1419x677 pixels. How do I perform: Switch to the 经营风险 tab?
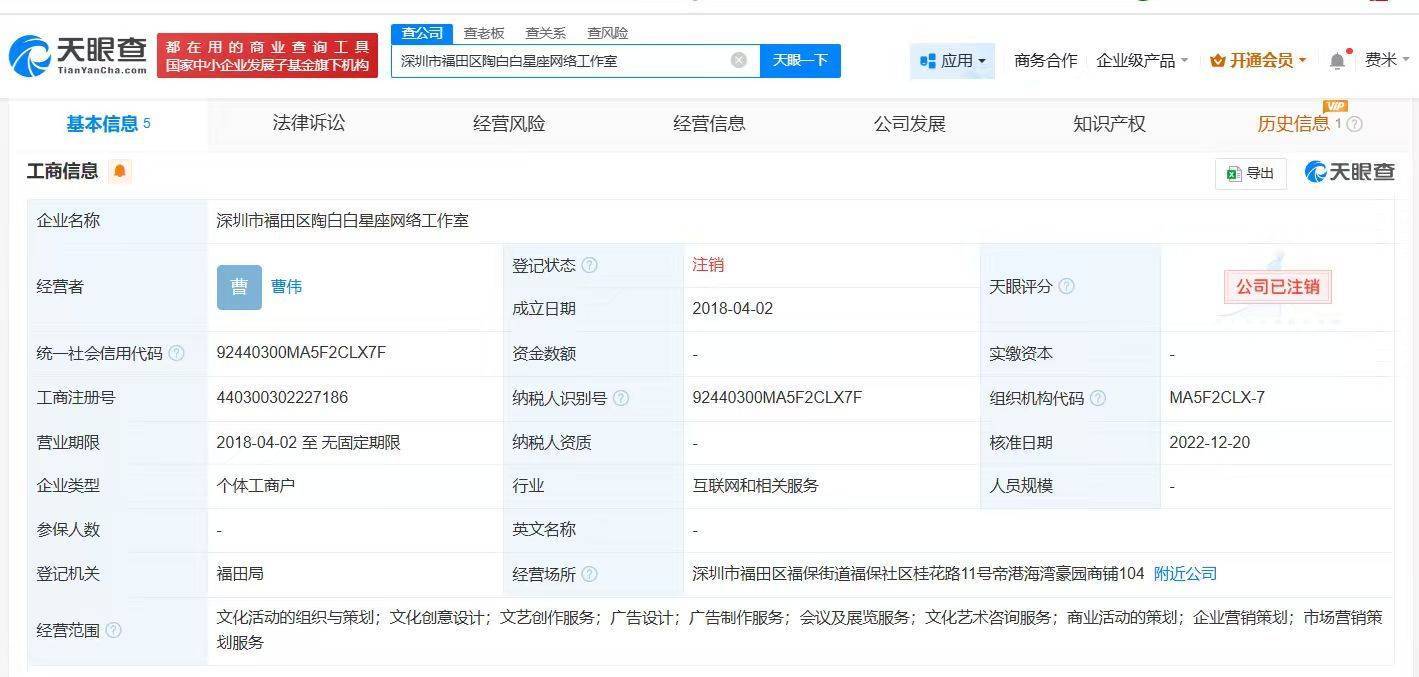[x=509, y=124]
